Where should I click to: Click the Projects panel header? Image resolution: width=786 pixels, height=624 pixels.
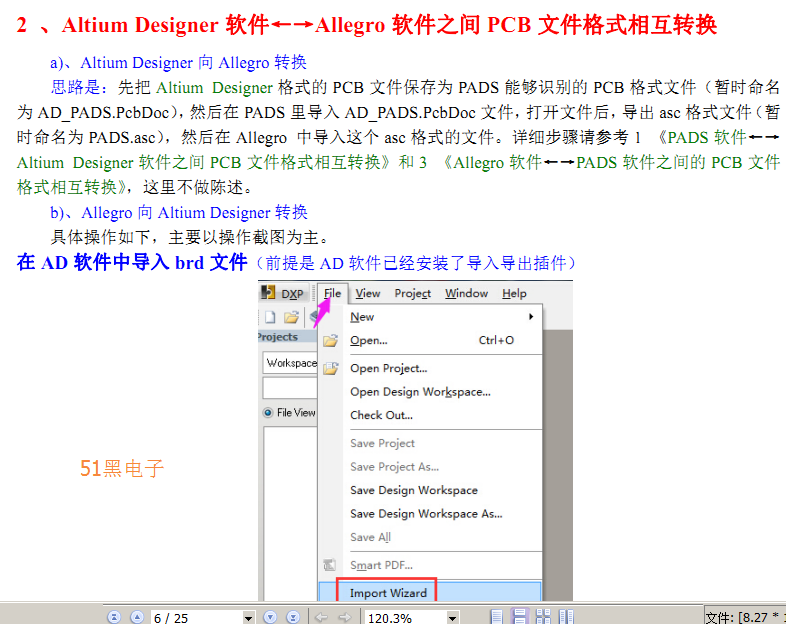click(288, 337)
